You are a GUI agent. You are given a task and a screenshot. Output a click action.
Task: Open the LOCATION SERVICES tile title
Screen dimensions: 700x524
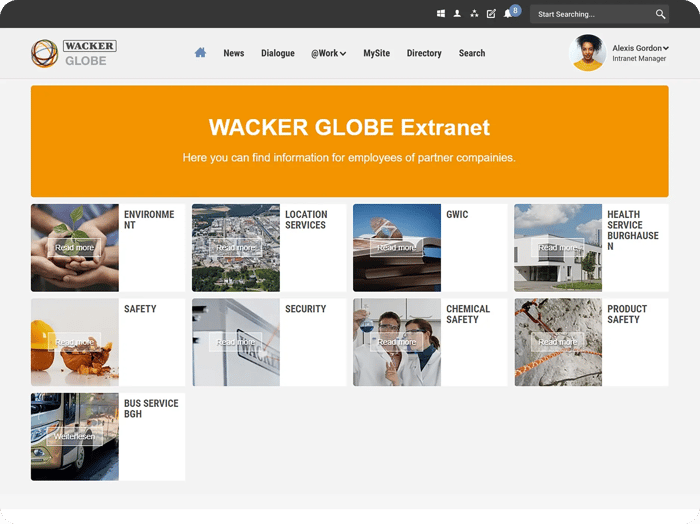click(306, 220)
